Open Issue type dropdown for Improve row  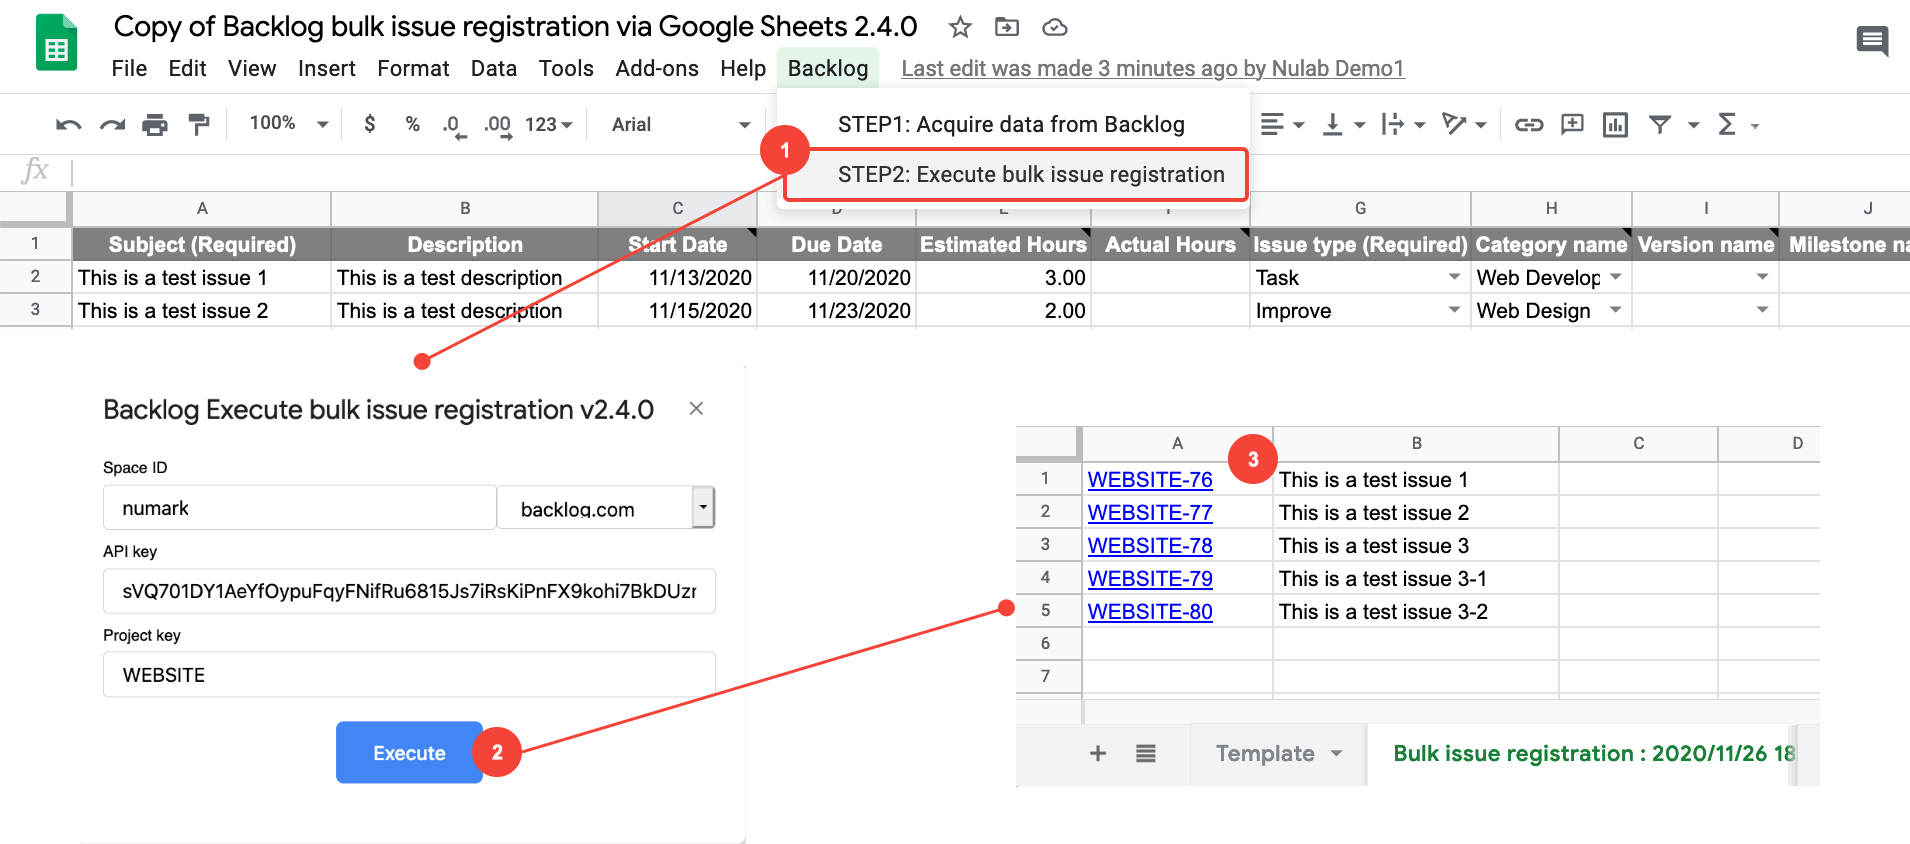pos(1454,310)
